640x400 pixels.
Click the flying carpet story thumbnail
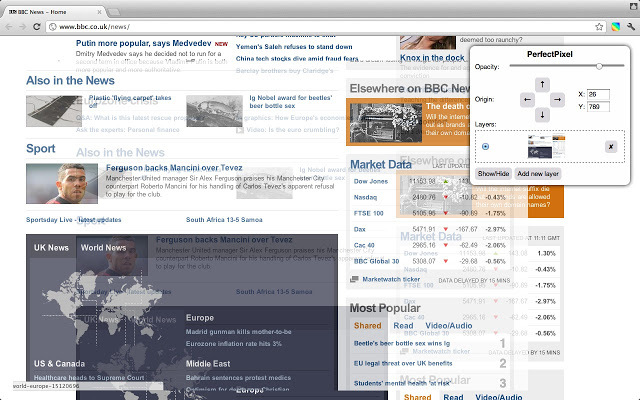[54, 111]
